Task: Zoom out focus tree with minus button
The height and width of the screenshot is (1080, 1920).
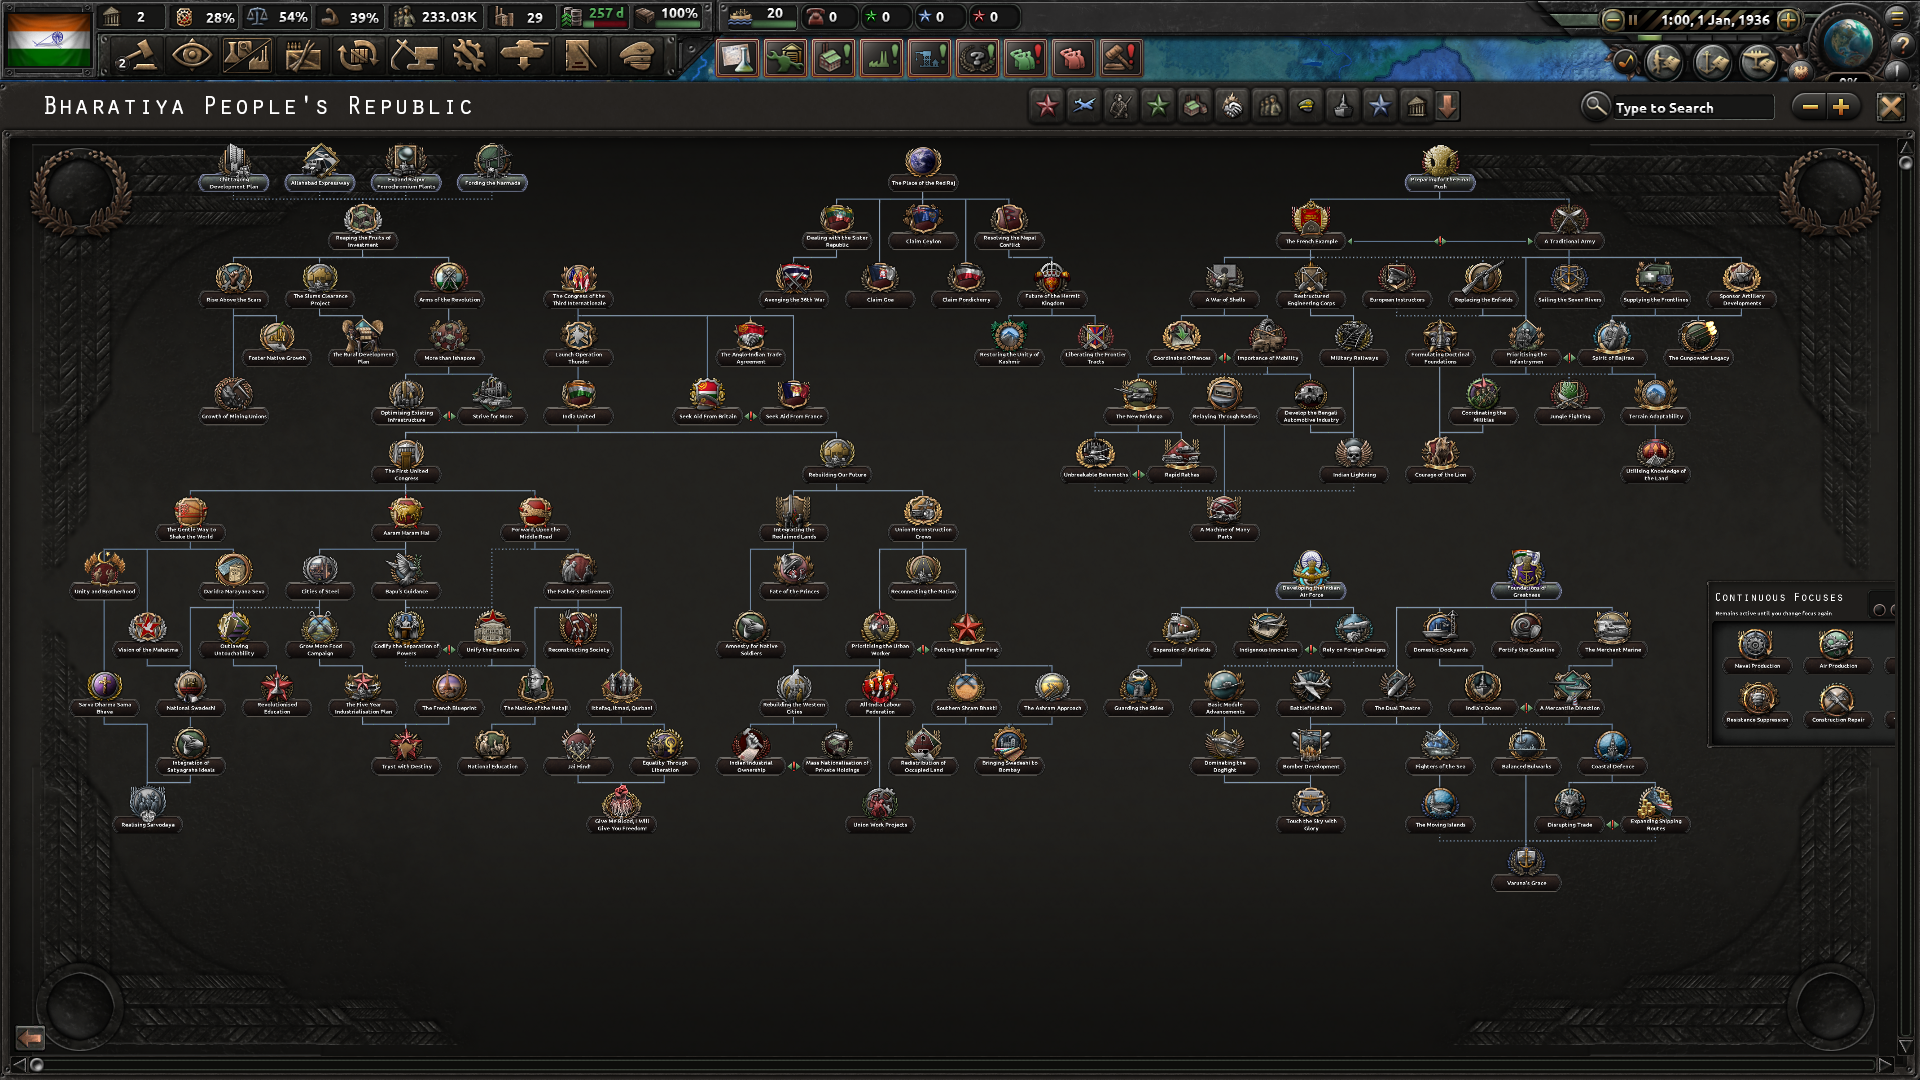Action: [1810, 107]
